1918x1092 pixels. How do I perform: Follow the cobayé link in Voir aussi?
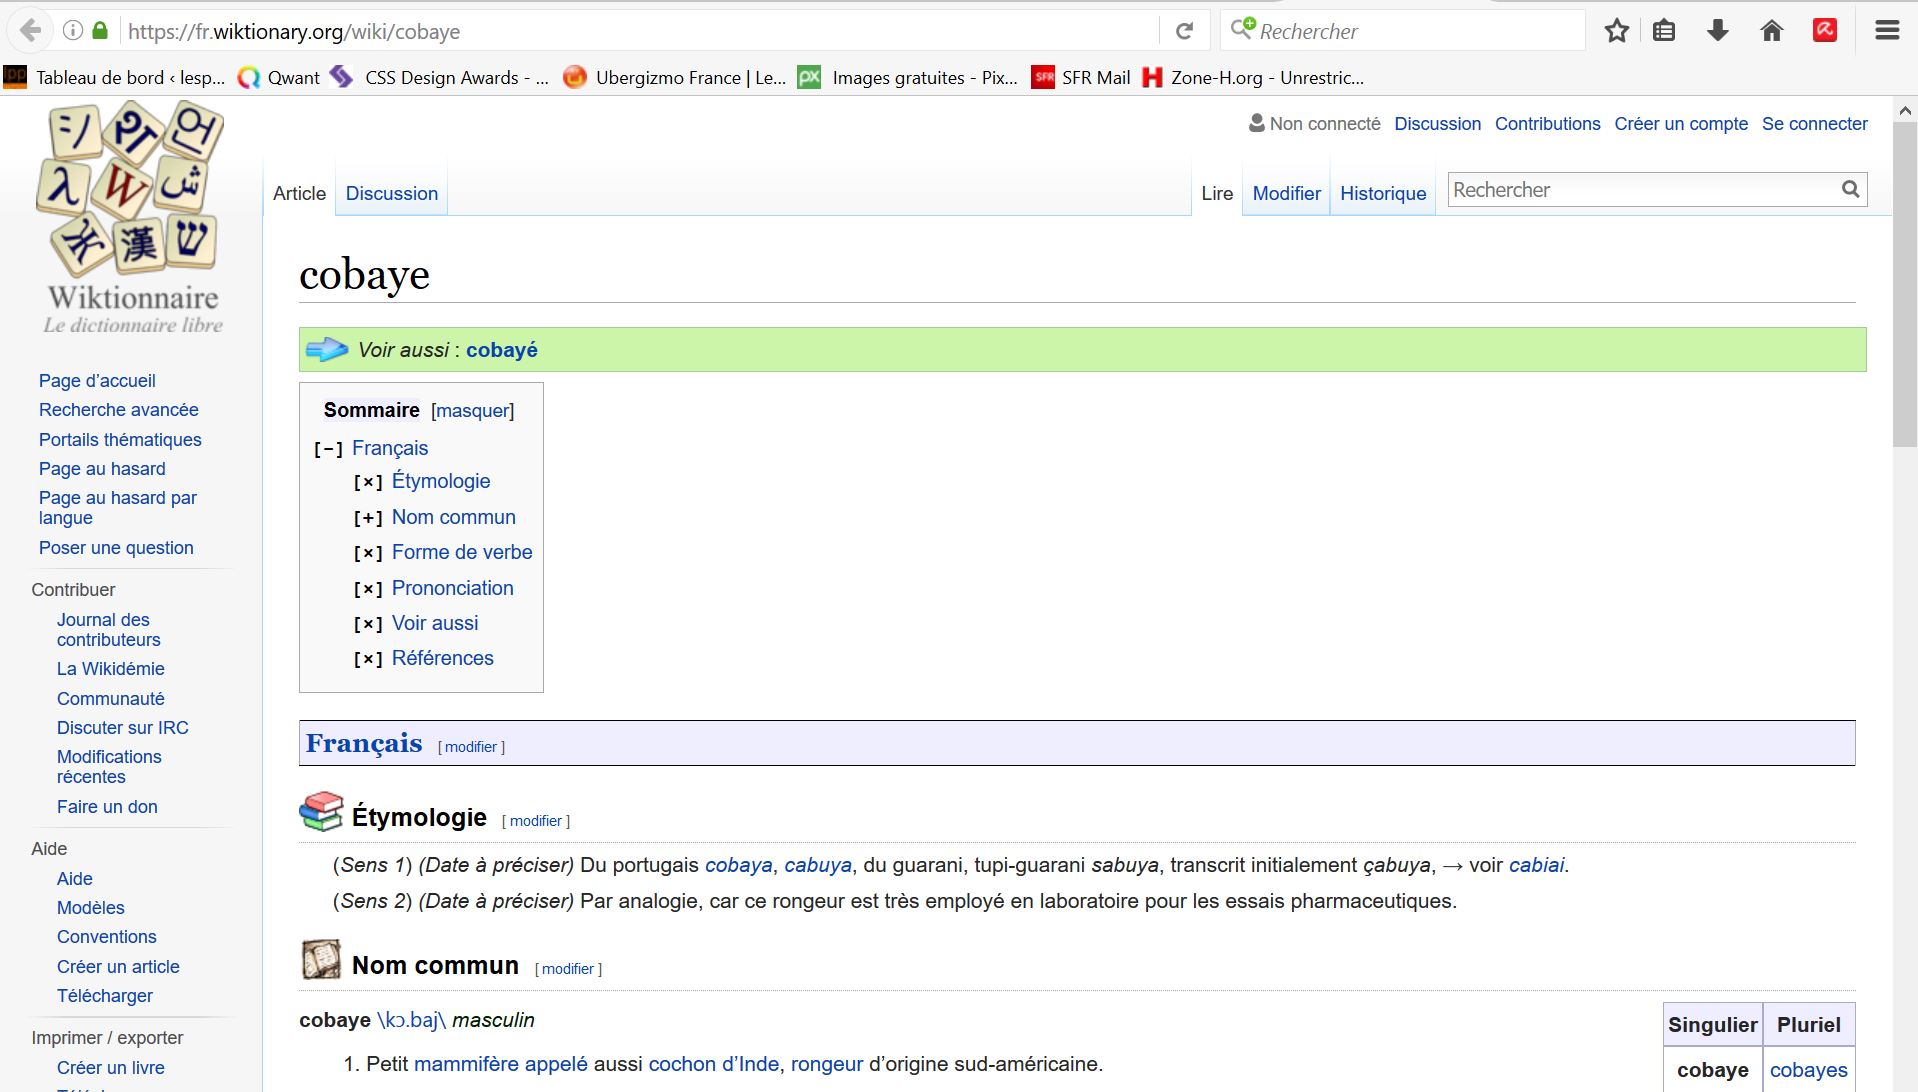click(501, 350)
